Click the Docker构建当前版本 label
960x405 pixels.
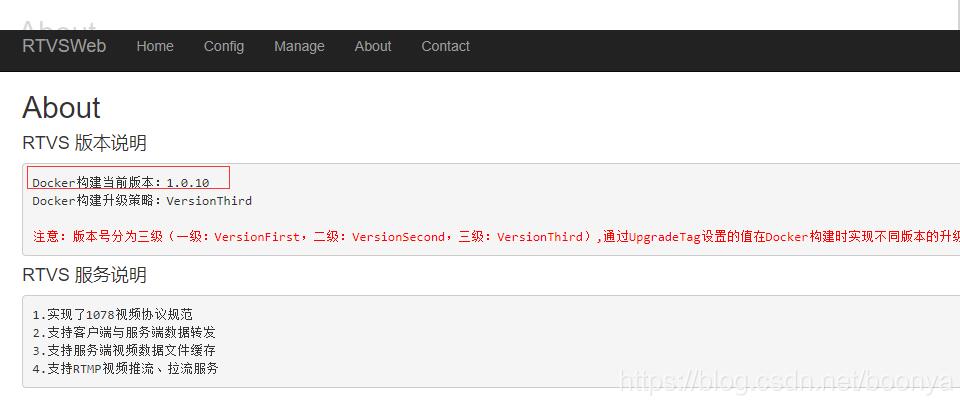(96, 183)
